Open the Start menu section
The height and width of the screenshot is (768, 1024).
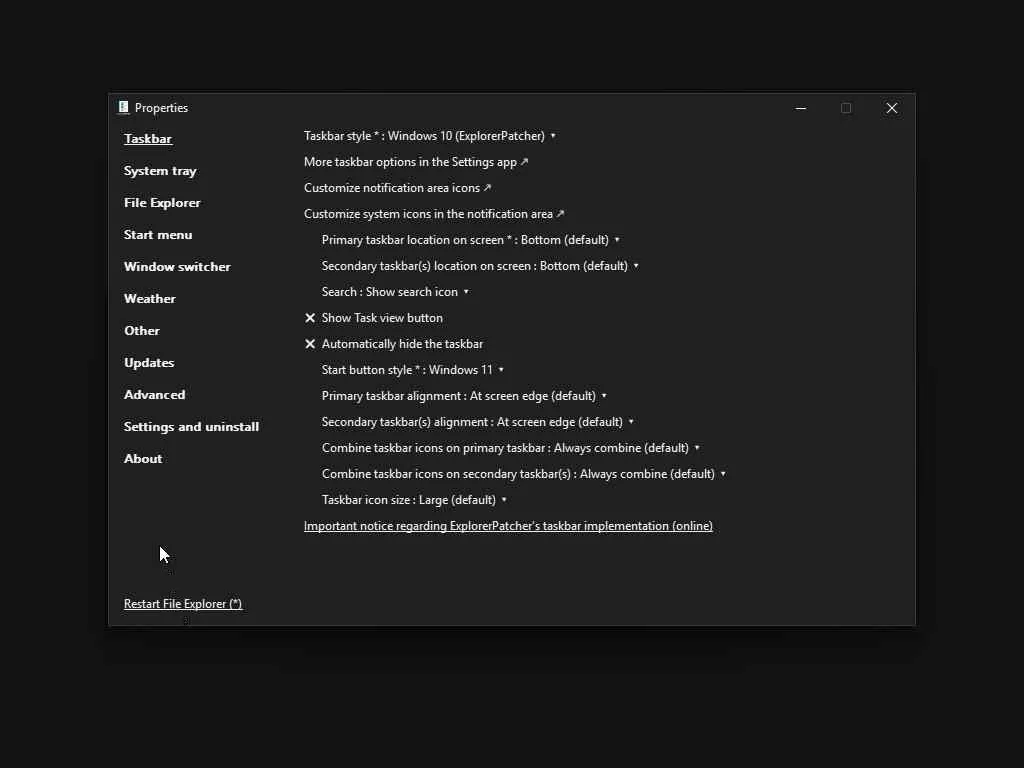coord(158,234)
